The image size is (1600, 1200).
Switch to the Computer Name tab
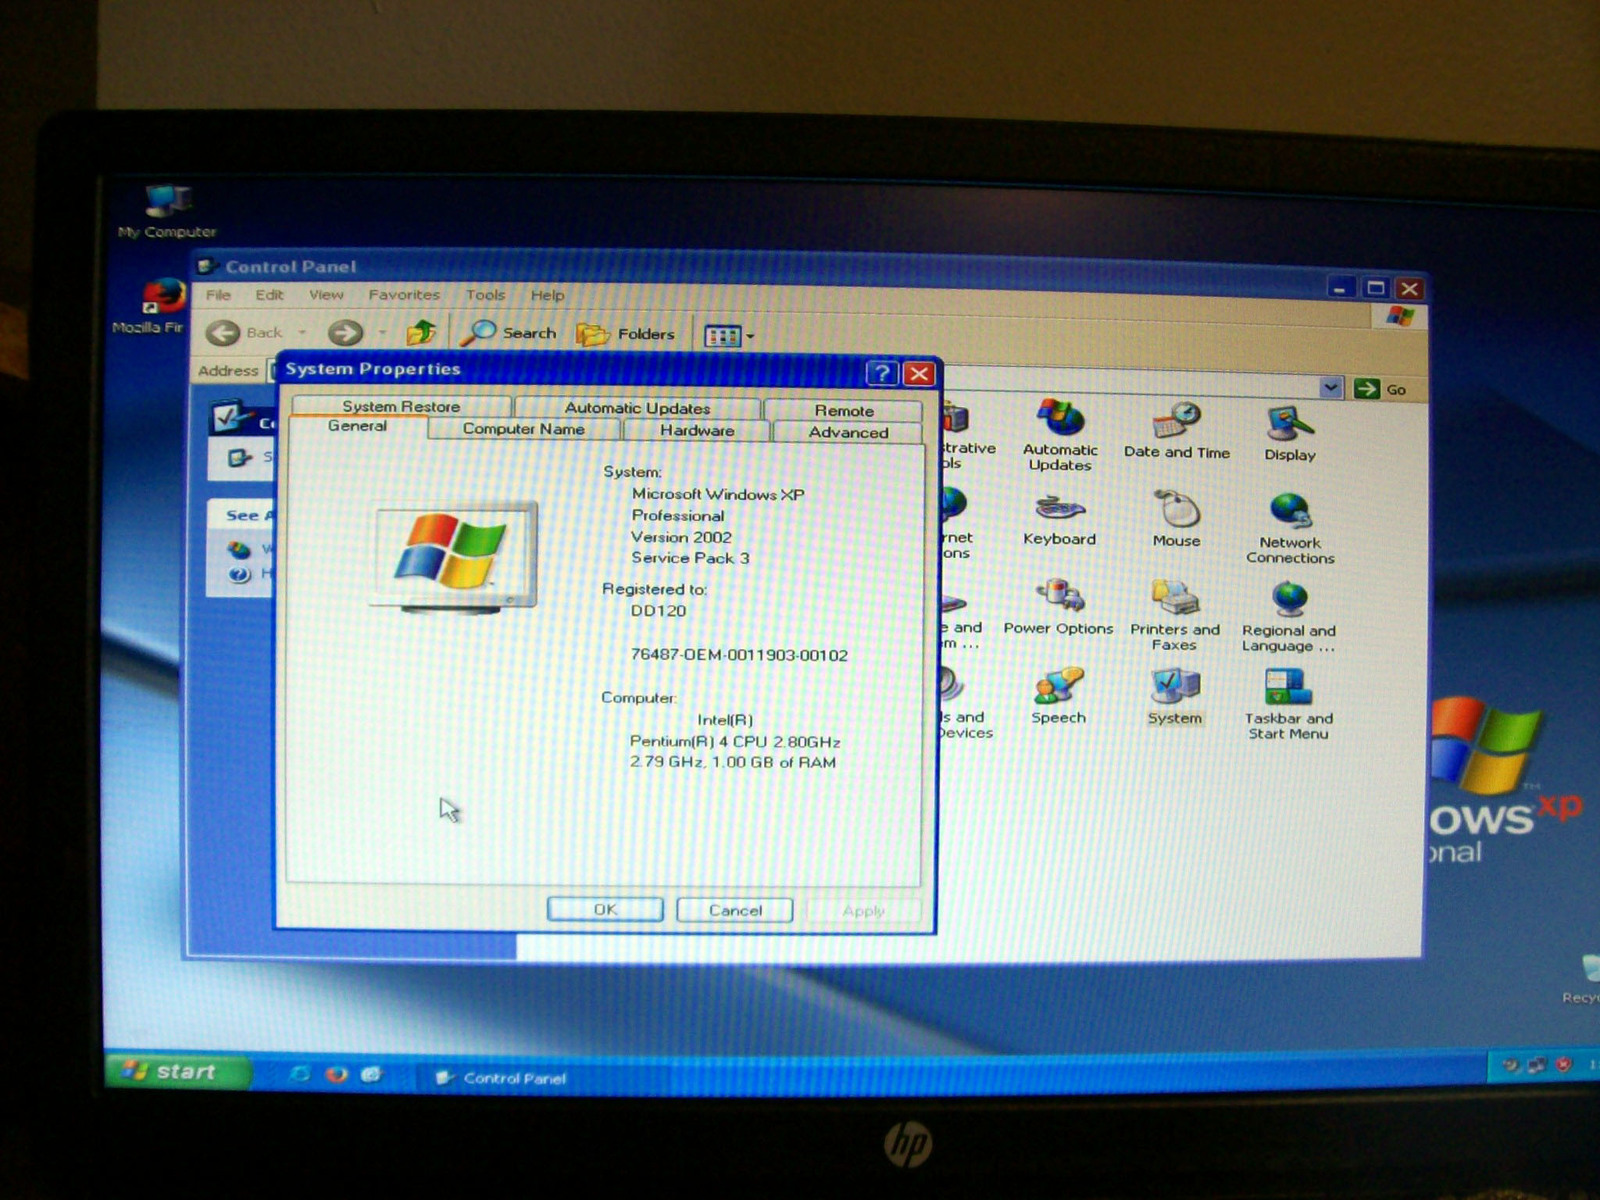tap(523, 429)
